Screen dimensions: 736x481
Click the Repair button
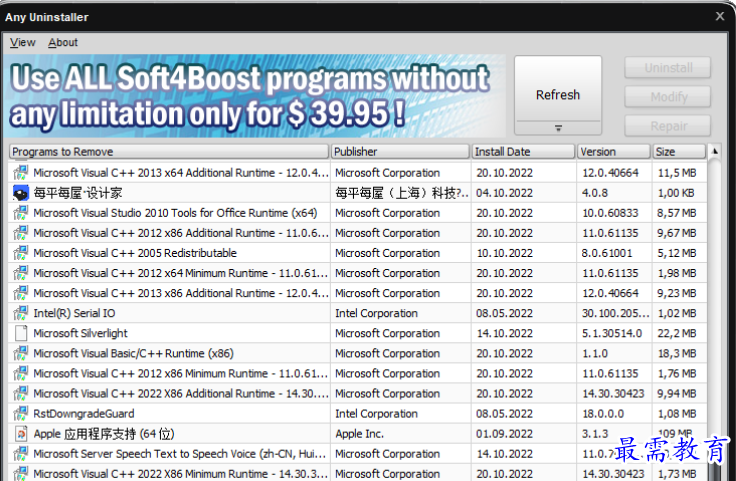(667, 126)
